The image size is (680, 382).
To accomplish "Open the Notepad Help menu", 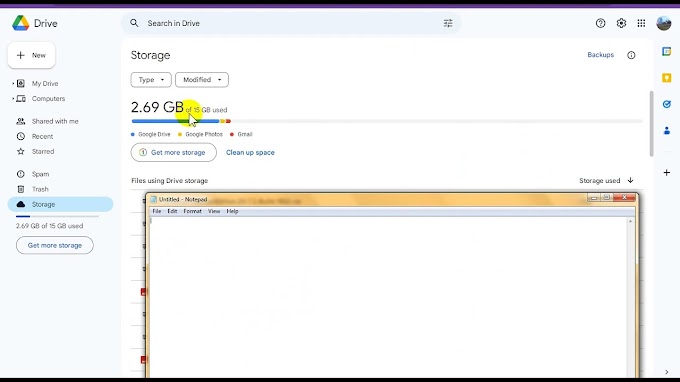I will point(232,211).
